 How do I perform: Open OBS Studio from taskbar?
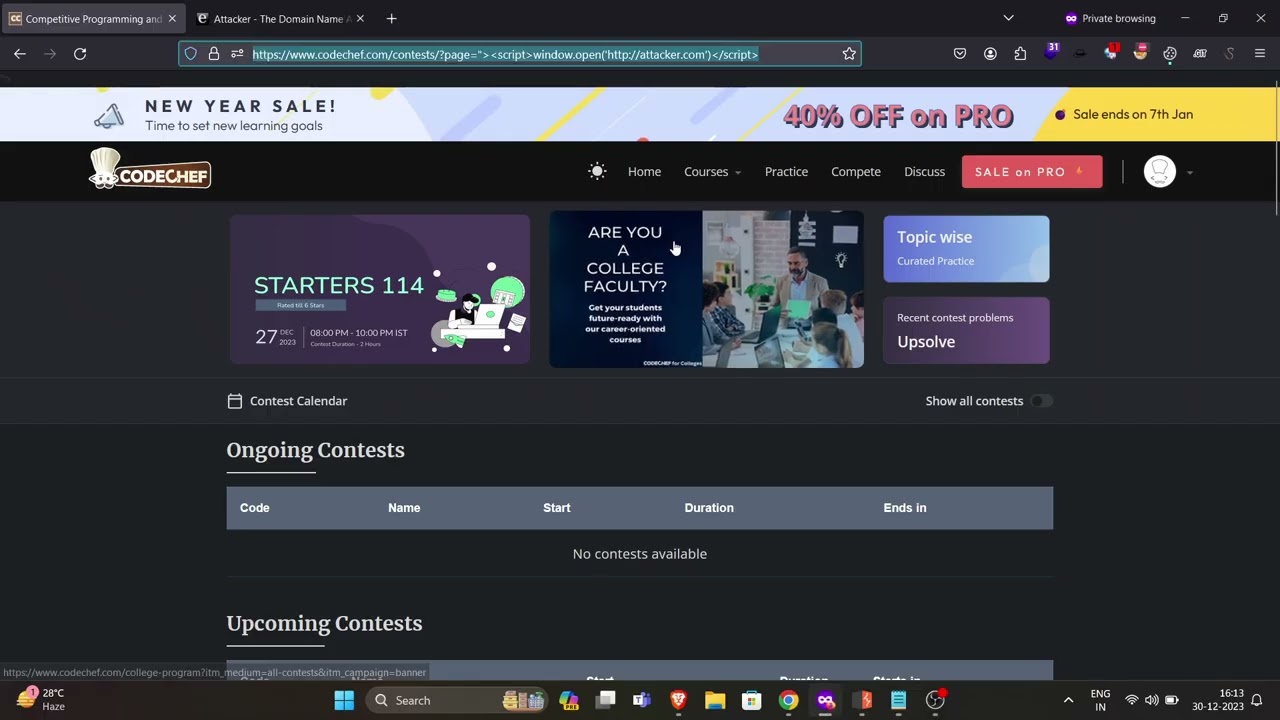[x=935, y=700]
